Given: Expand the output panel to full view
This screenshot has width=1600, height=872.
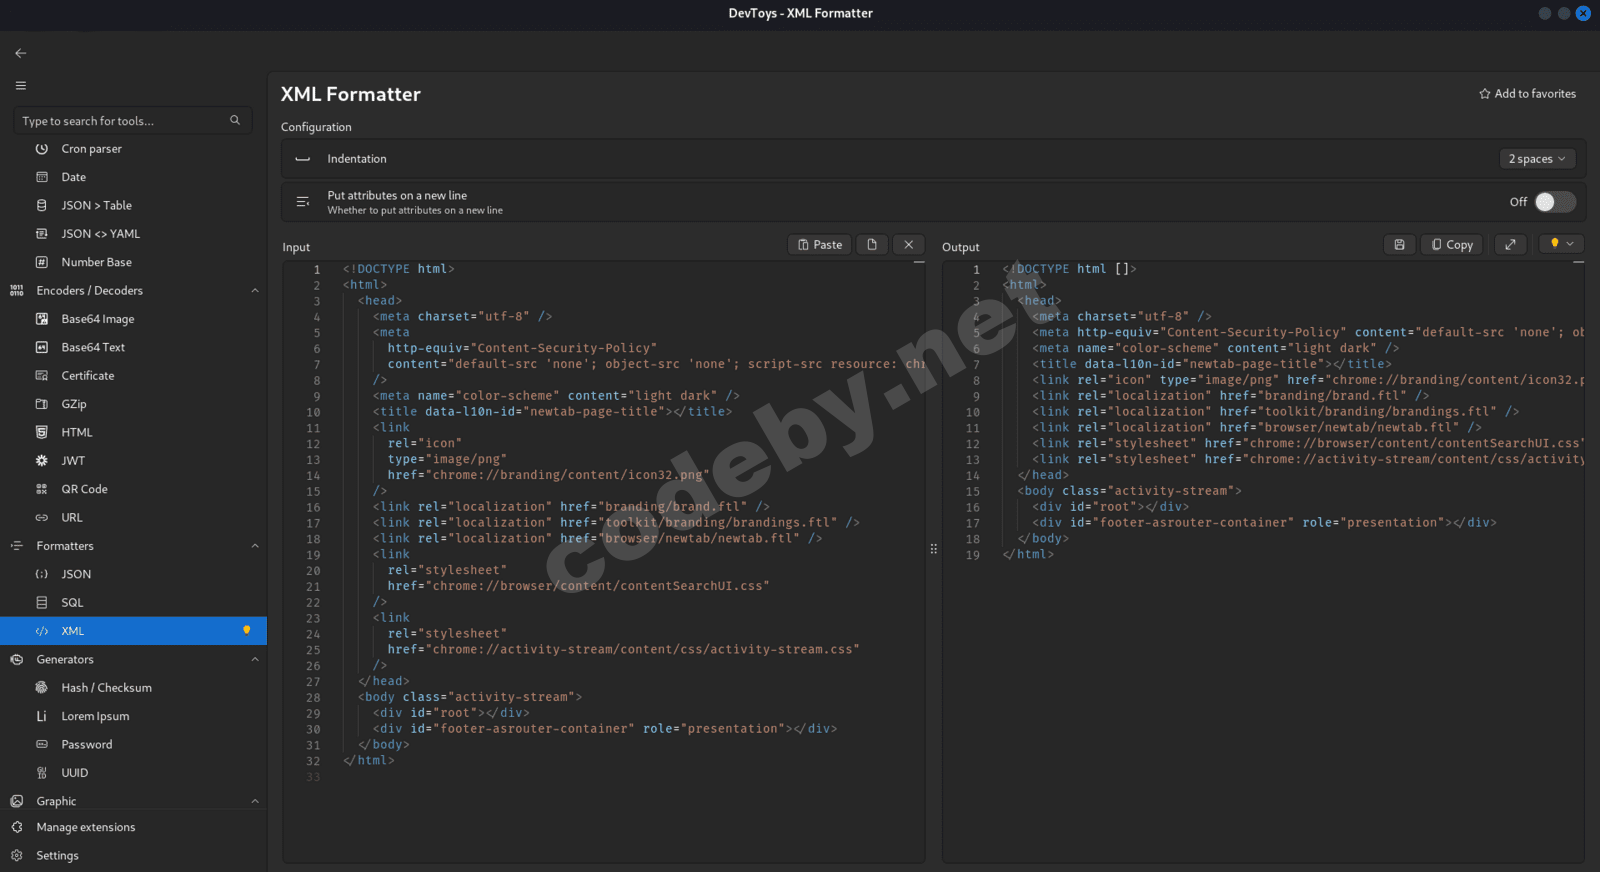Looking at the screenshot, I should [x=1510, y=245].
